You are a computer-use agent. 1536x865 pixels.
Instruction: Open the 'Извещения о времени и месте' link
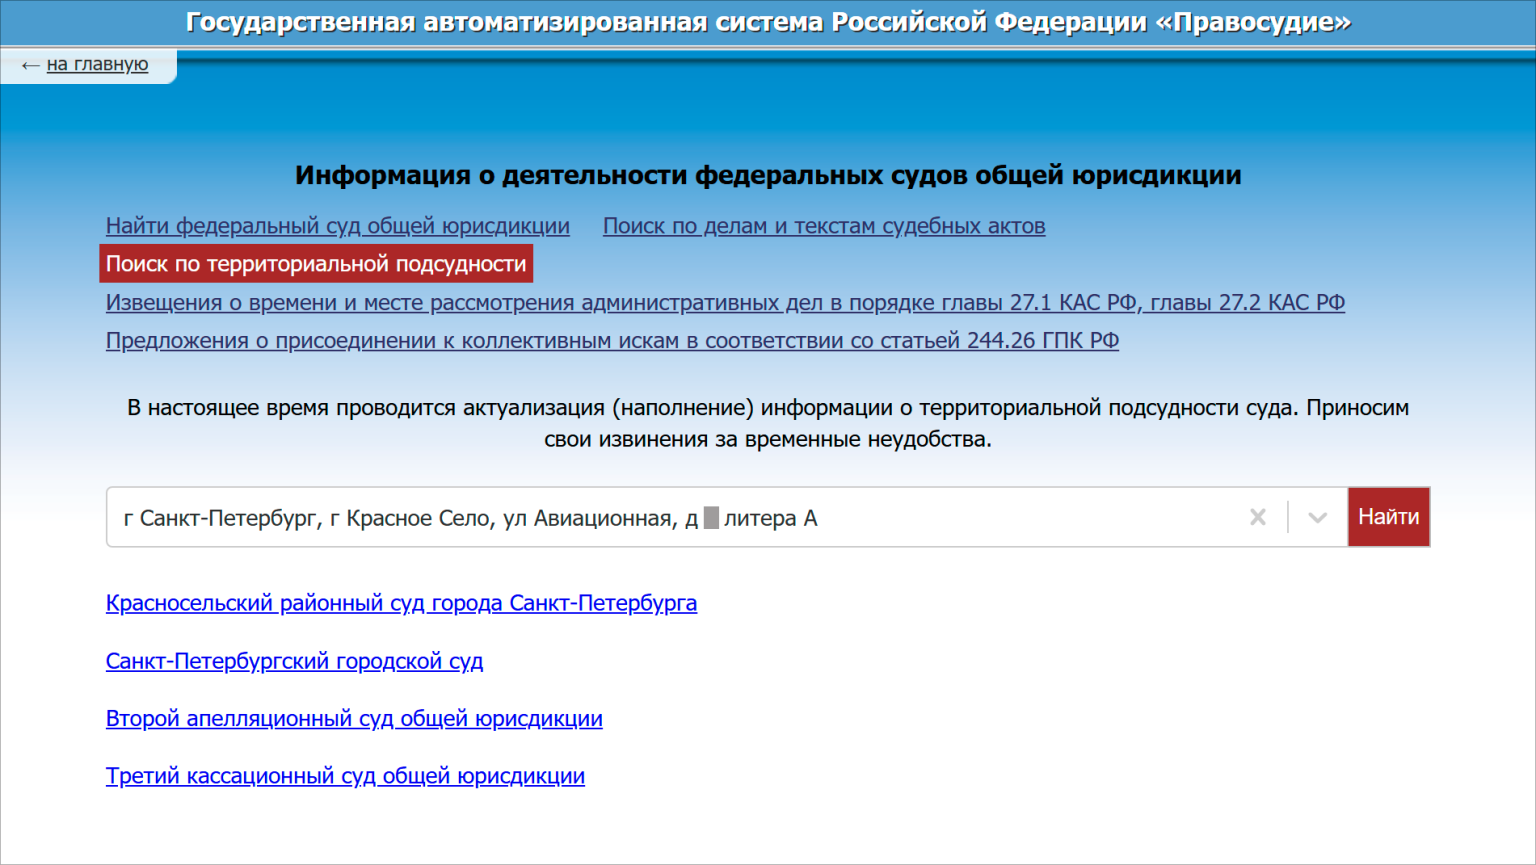pos(724,302)
